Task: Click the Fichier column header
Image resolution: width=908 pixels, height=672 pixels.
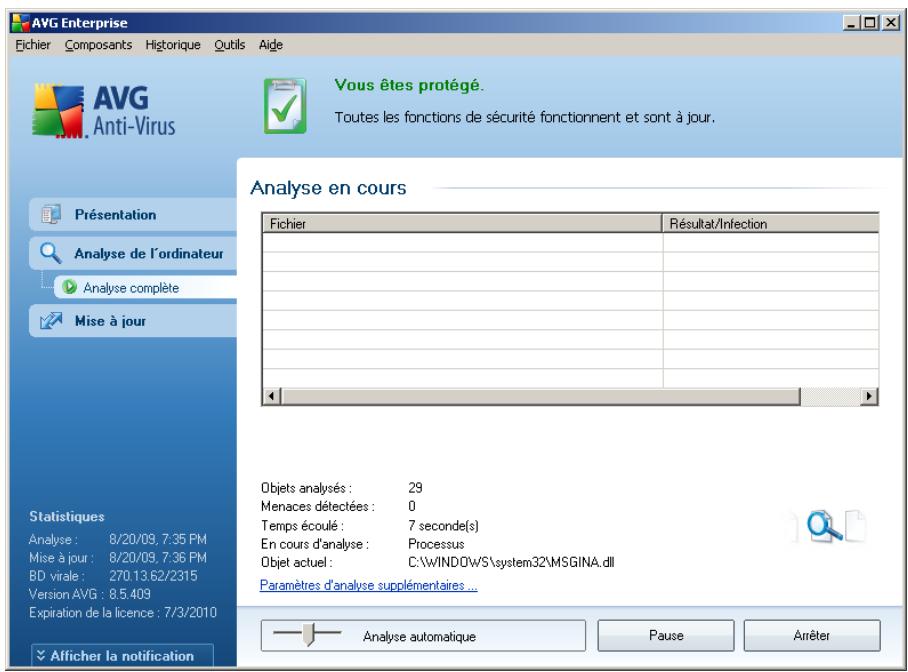Action: (462, 224)
